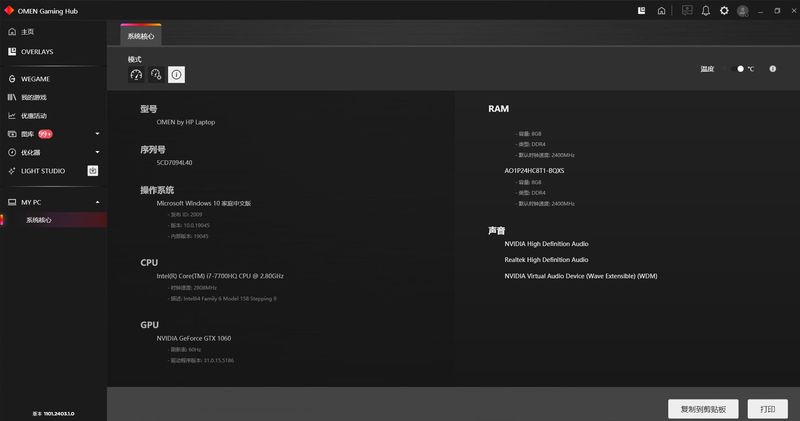Viewport: 800px width, 421px height.
Task: Open the 系统核心 tab
Action: [141, 36]
